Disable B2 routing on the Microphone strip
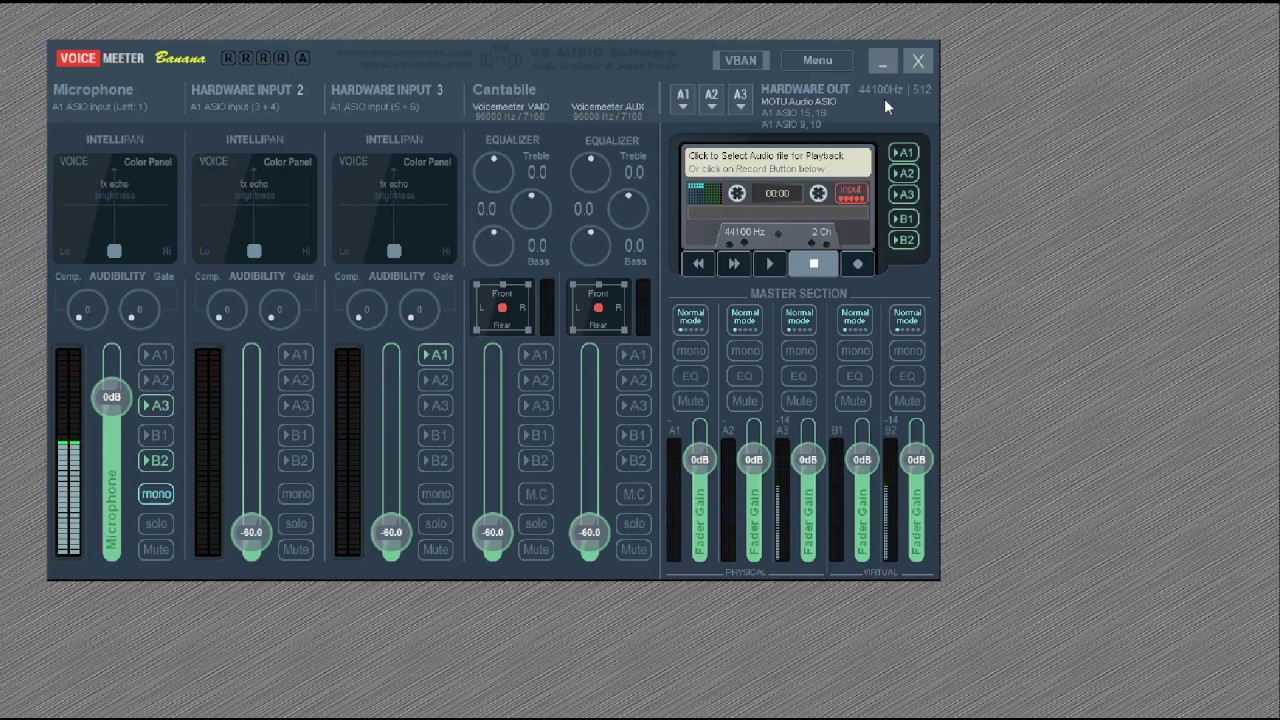Image resolution: width=1280 pixels, height=720 pixels. 156,460
